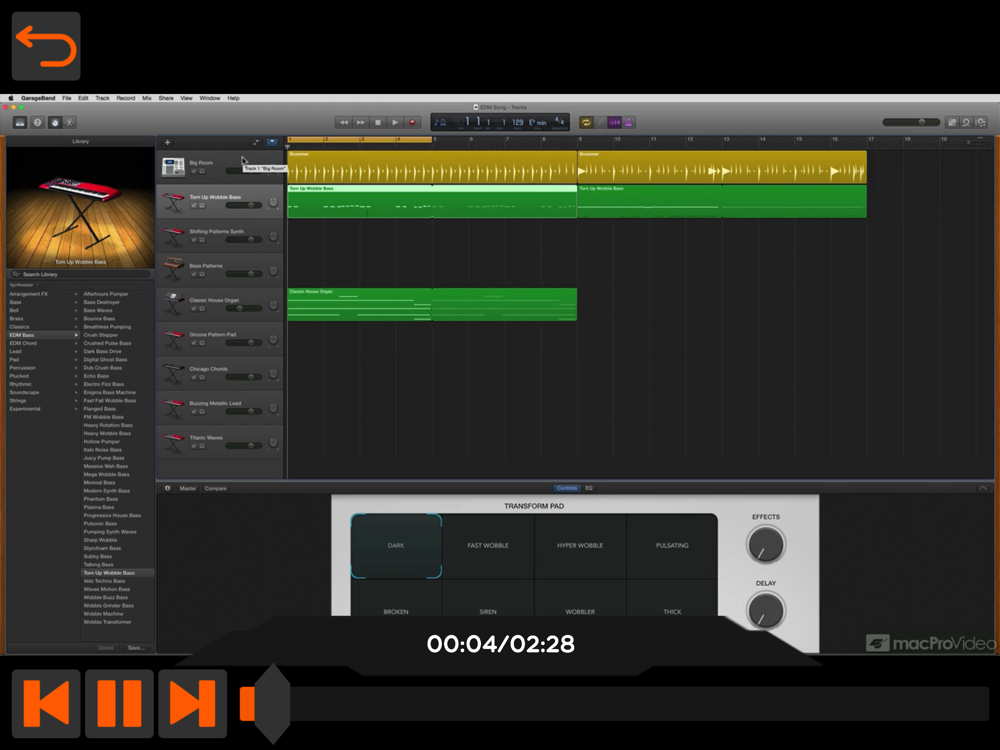The image size is (1000, 750).
Task: Mute the Classic House Organ track
Action: click(194, 309)
